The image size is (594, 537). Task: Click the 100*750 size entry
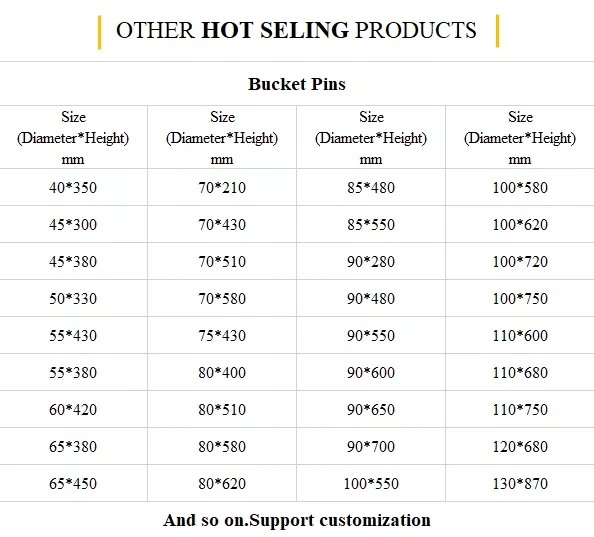coord(520,298)
